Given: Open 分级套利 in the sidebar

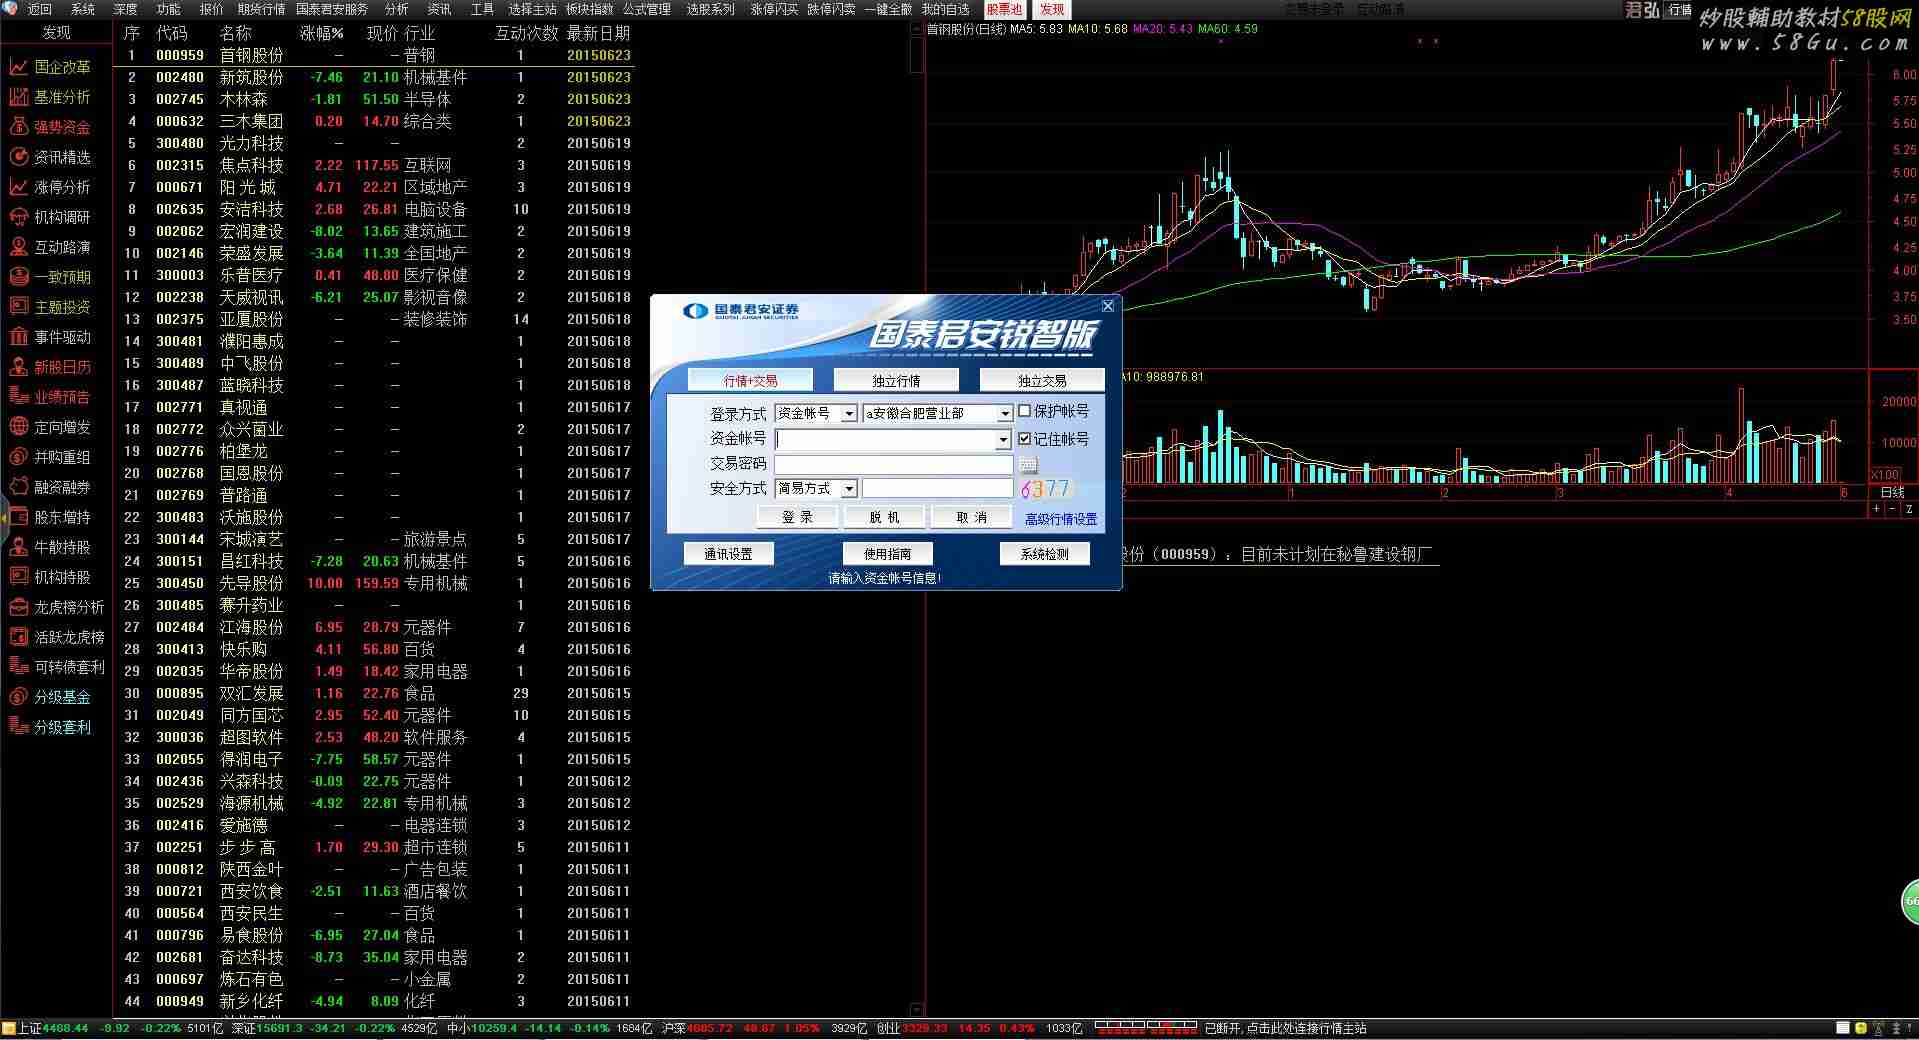Looking at the screenshot, I should (x=50, y=727).
